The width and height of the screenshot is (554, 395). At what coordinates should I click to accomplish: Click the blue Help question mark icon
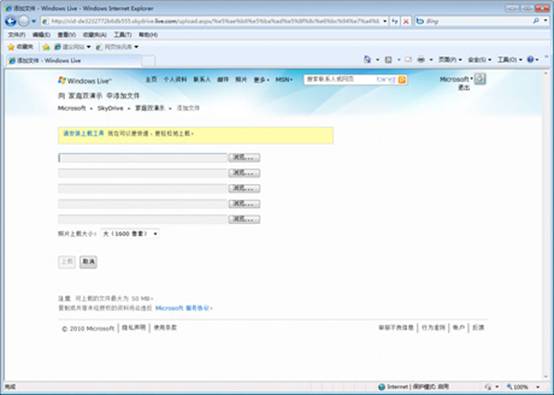tap(530, 60)
